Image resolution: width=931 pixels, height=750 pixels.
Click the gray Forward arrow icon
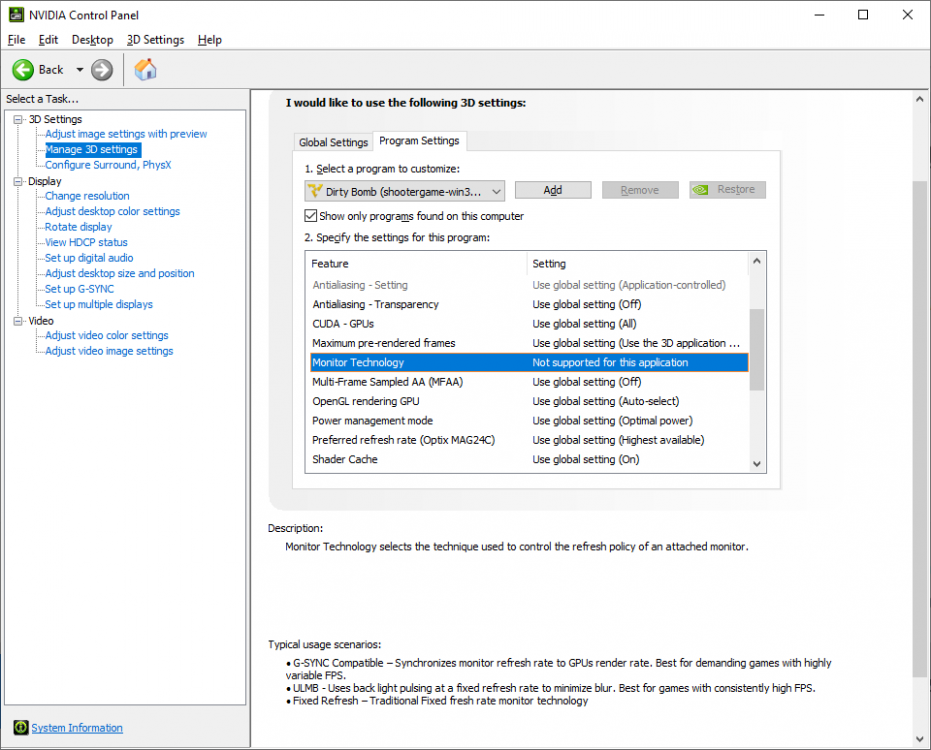(102, 70)
